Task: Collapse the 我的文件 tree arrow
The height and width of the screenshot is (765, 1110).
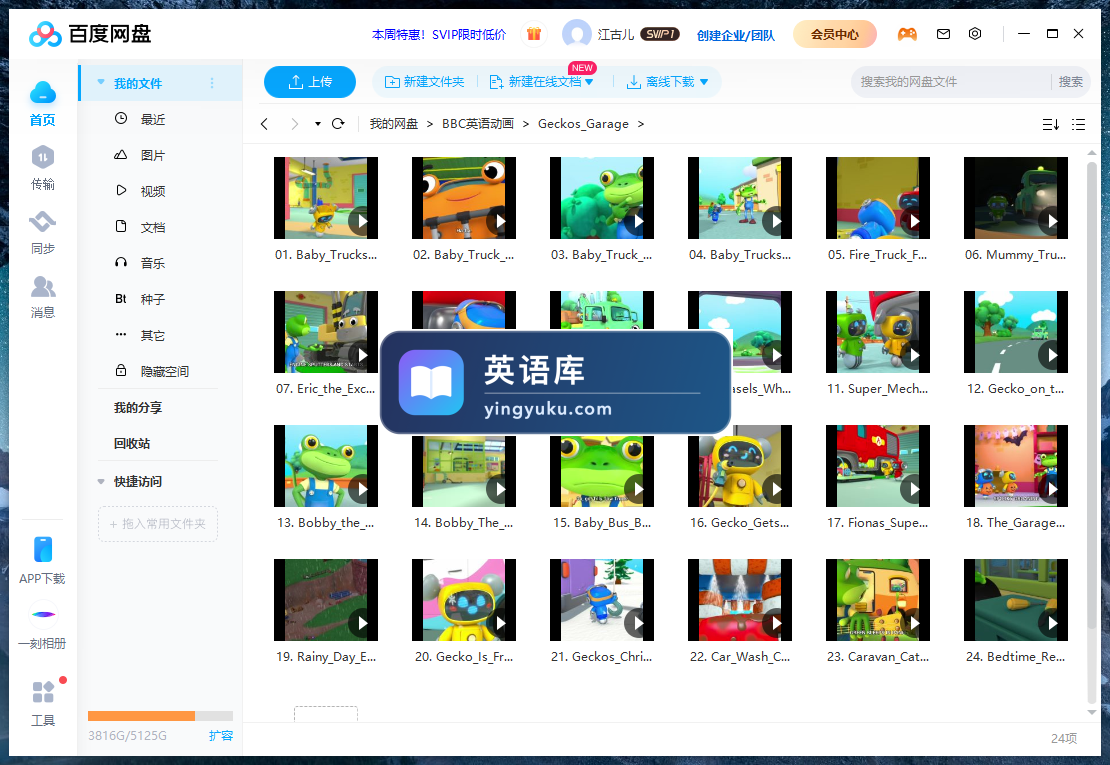Action: (x=101, y=82)
